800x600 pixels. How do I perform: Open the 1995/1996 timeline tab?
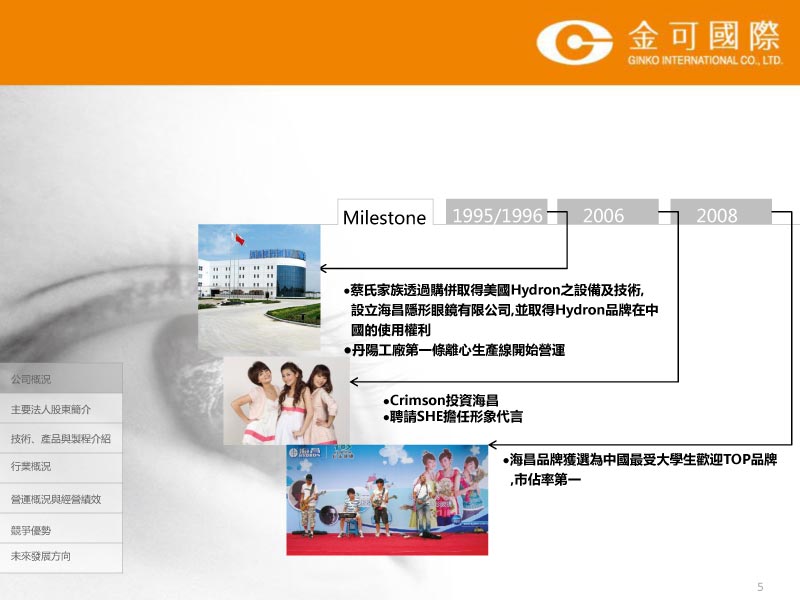point(496,212)
